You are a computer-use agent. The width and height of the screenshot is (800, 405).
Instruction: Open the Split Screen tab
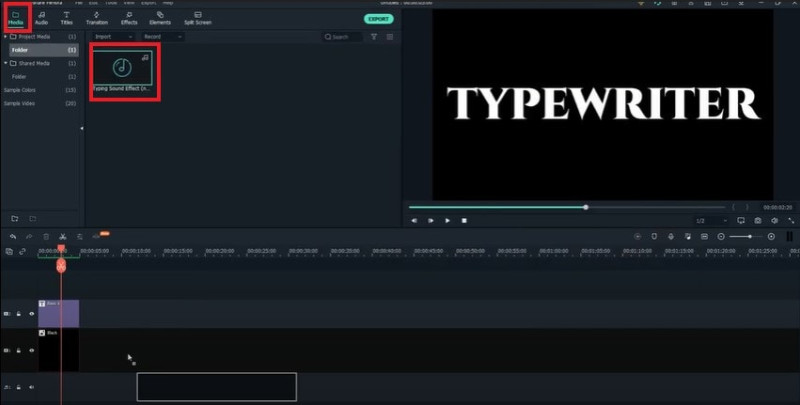tap(197, 18)
